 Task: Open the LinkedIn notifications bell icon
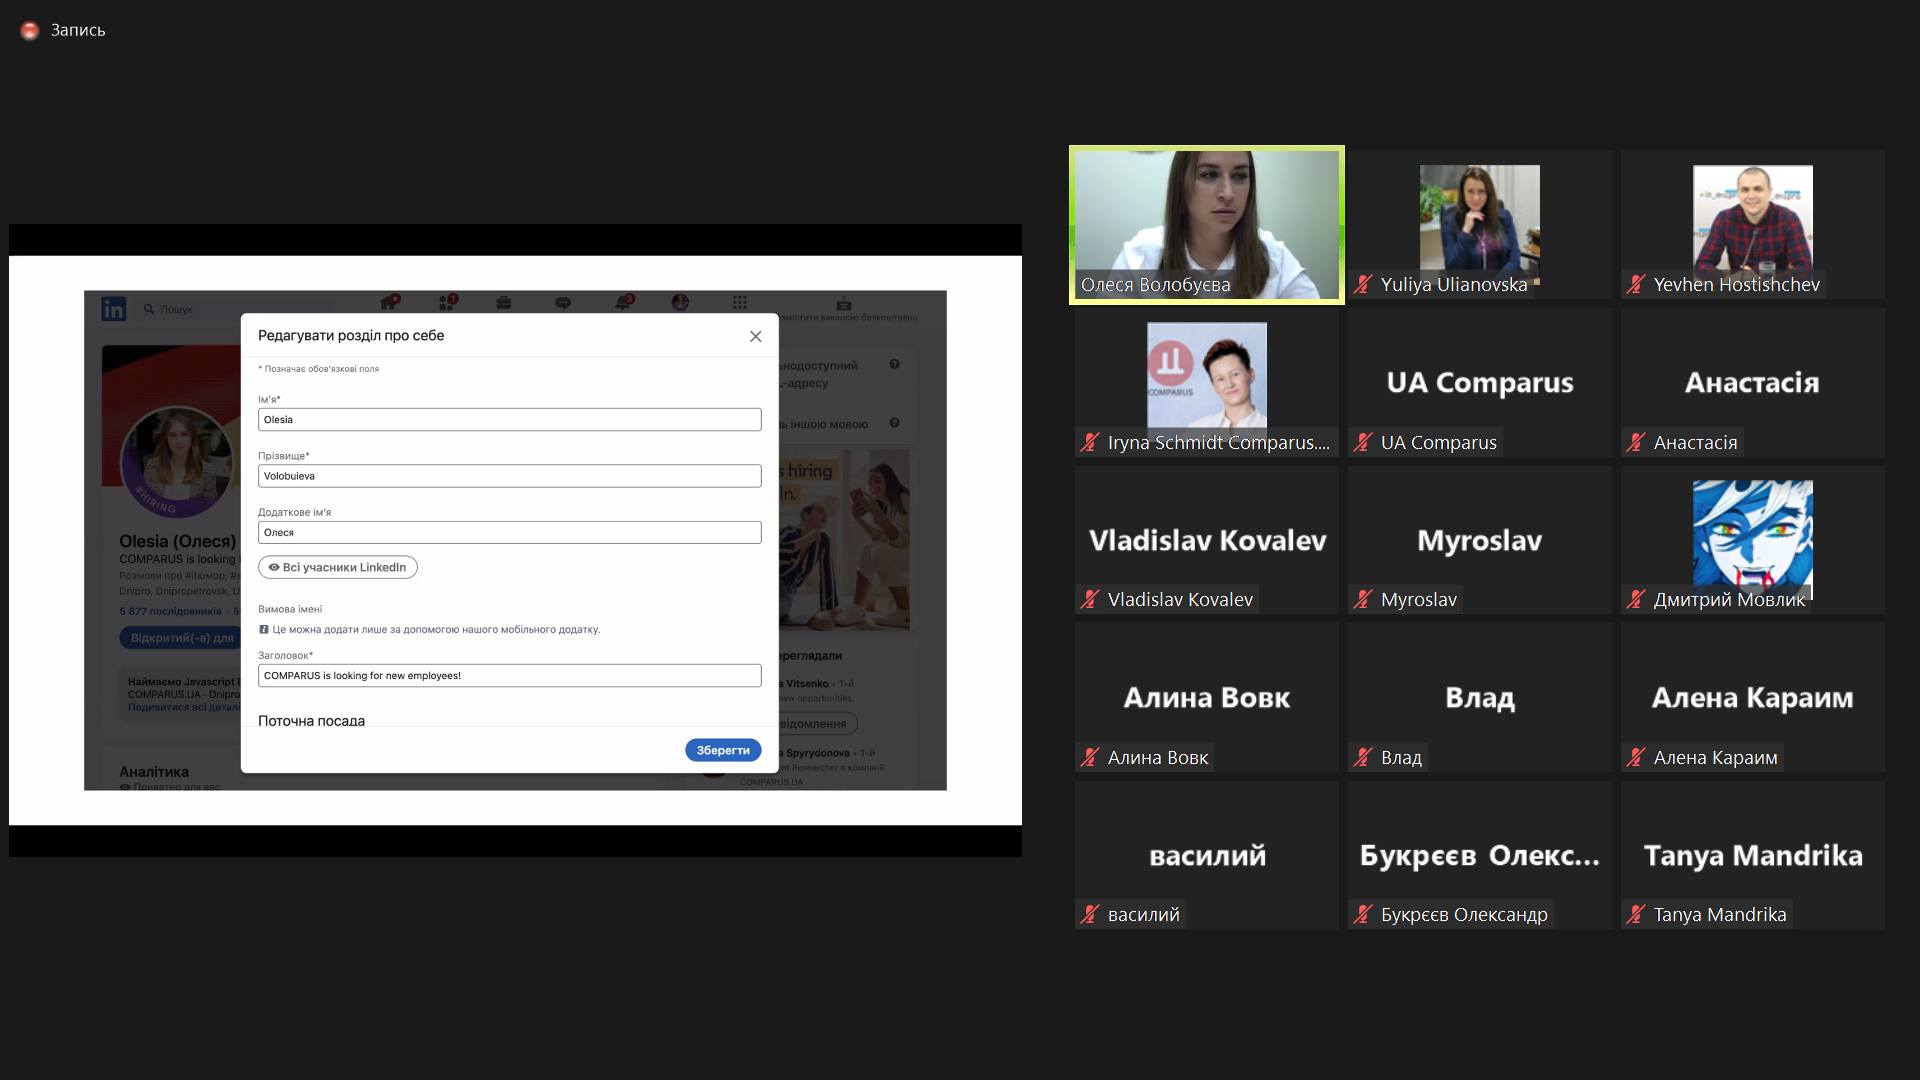tap(624, 302)
